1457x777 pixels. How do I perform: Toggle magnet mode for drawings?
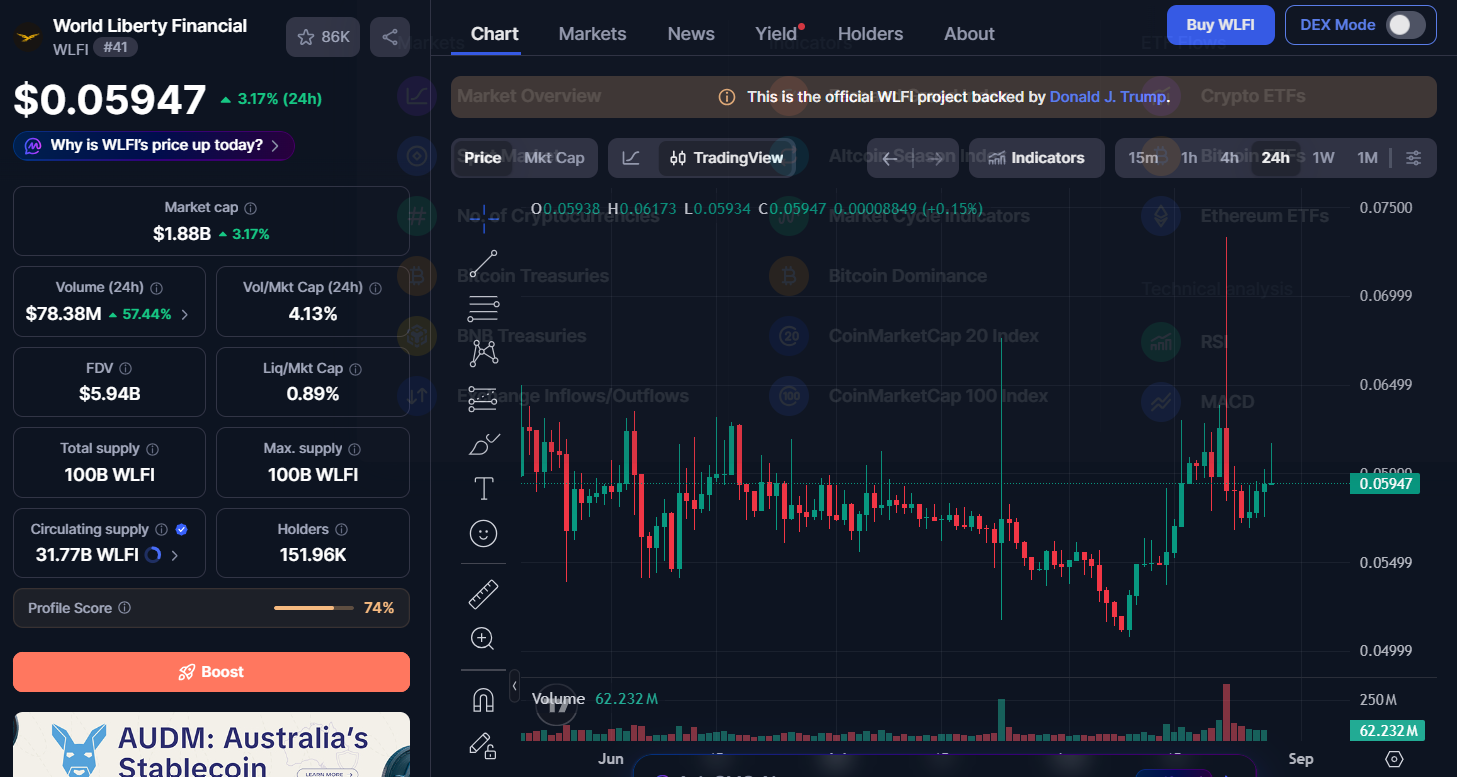pyautogui.click(x=484, y=700)
